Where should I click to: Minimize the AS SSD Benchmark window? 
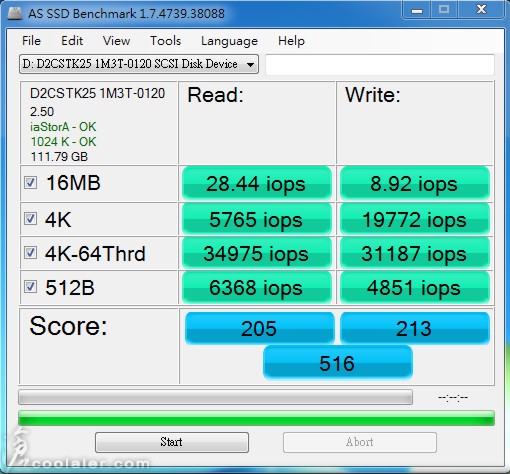point(417,10)
